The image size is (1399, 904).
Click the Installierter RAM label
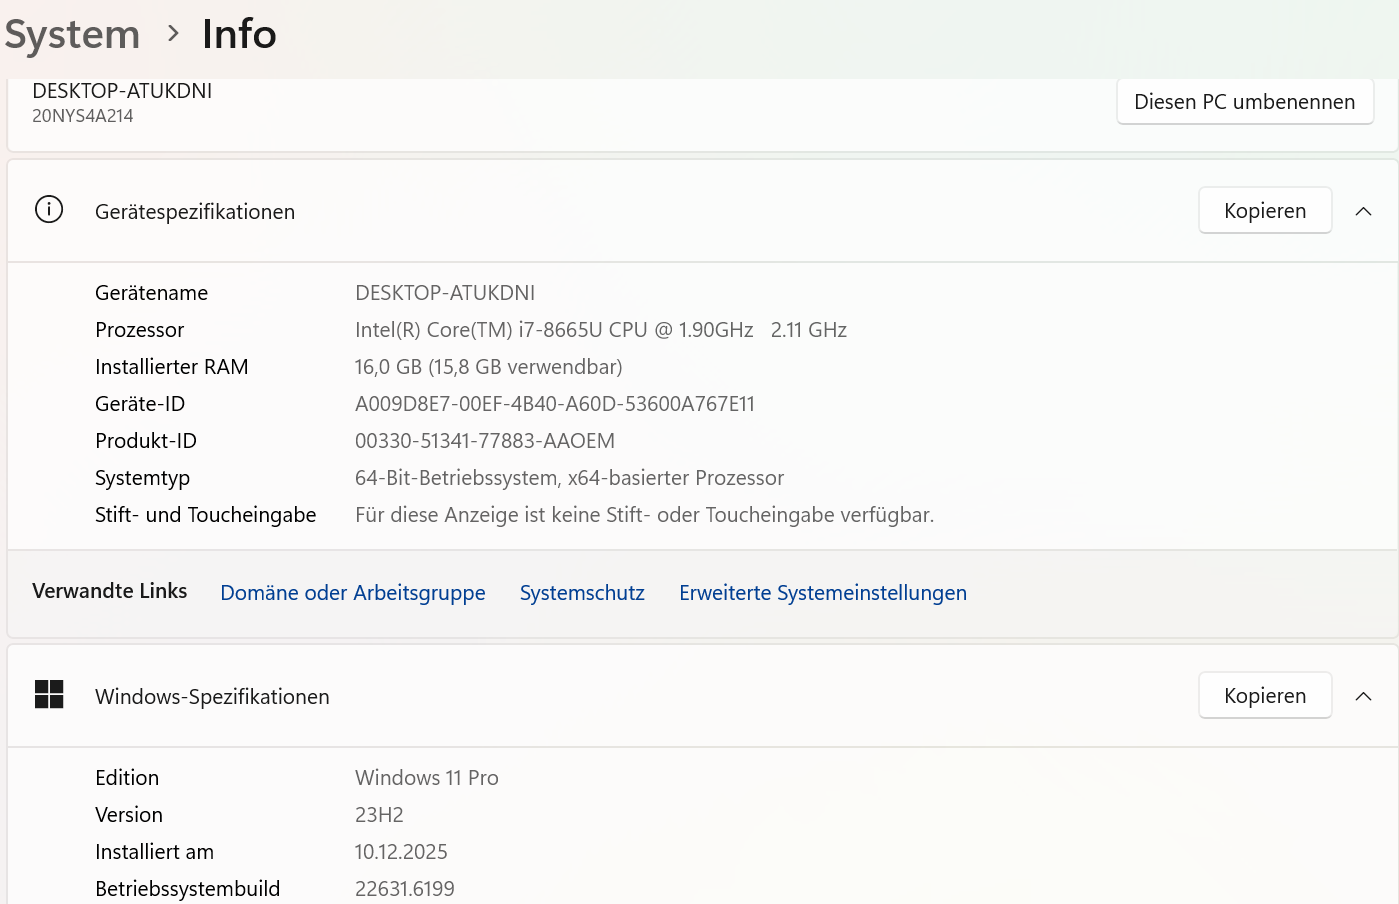coord(172,367)
